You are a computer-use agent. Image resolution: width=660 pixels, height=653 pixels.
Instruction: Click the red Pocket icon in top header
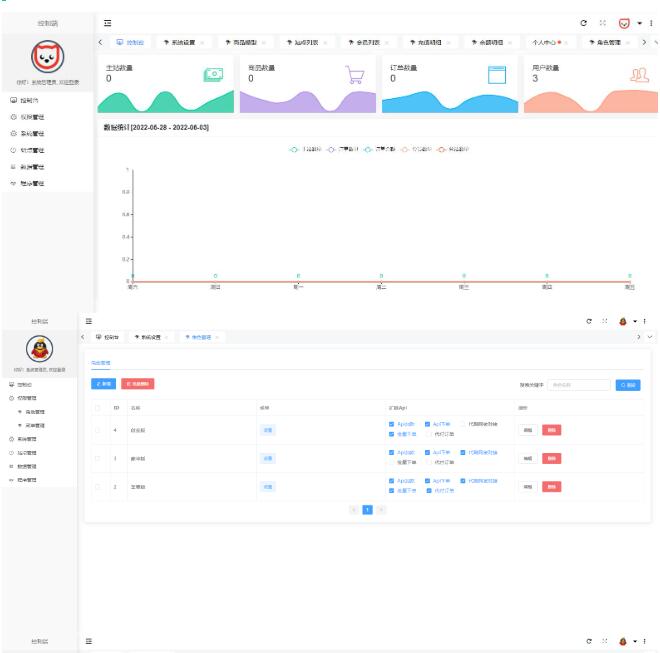623,23
